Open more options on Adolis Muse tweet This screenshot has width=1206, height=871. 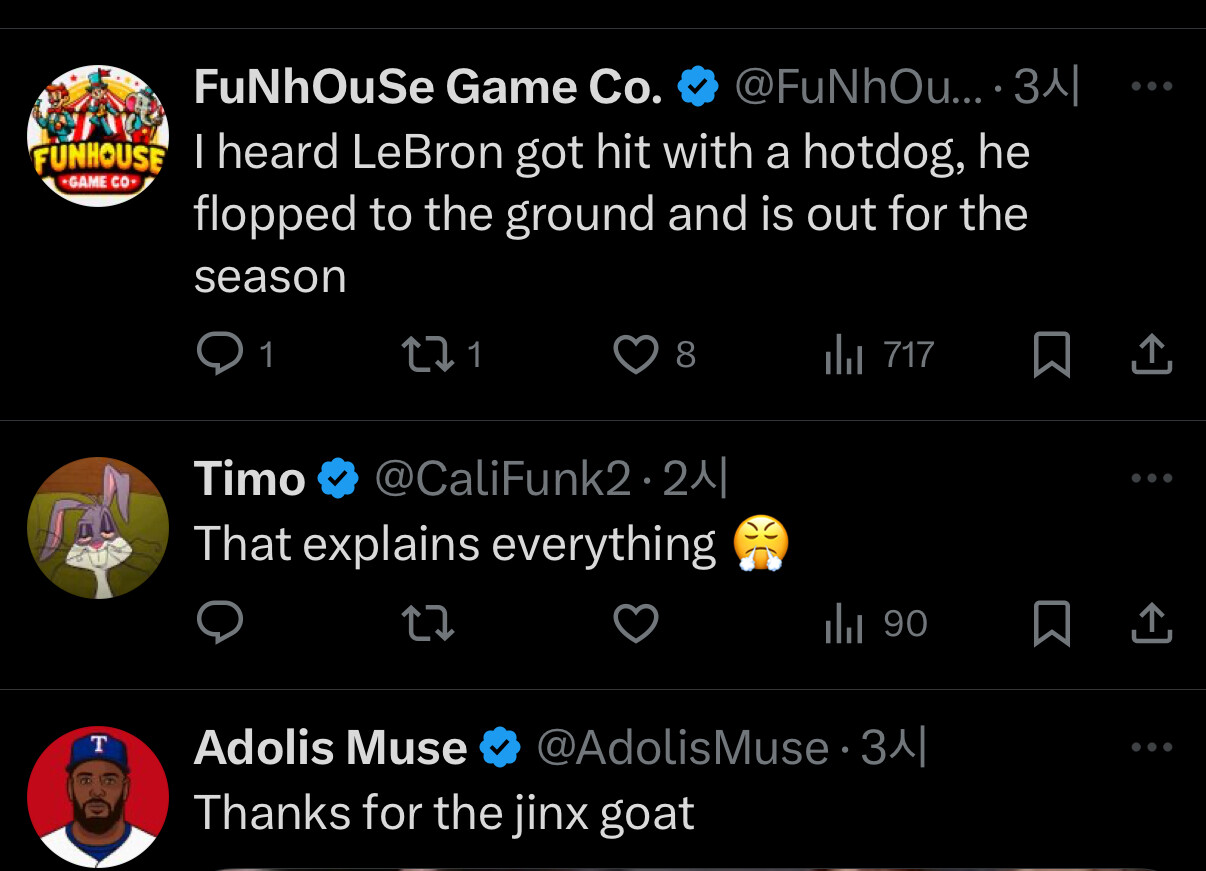[1151, 747]
